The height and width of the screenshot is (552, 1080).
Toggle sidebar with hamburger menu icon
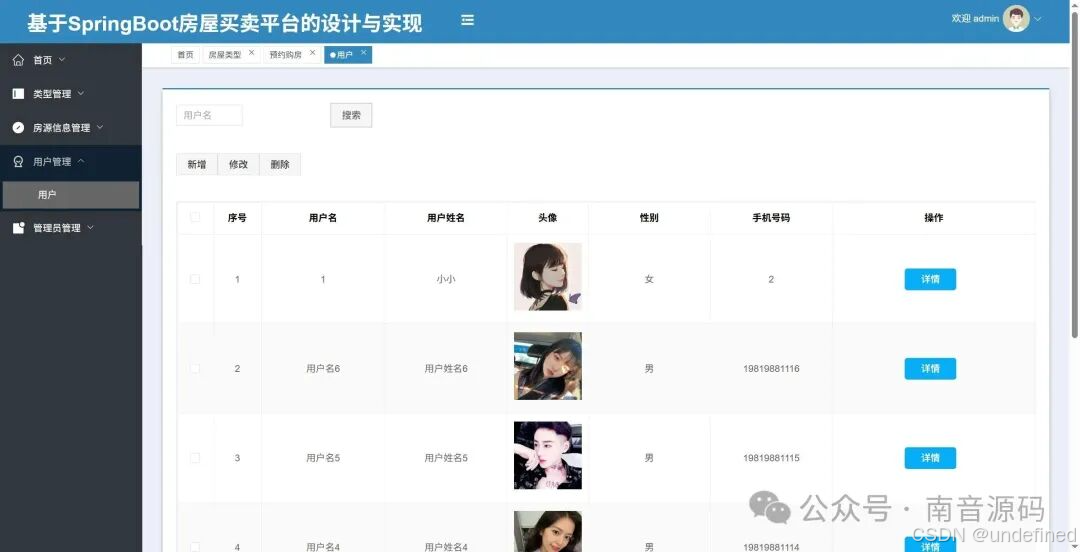click(468, 21)
